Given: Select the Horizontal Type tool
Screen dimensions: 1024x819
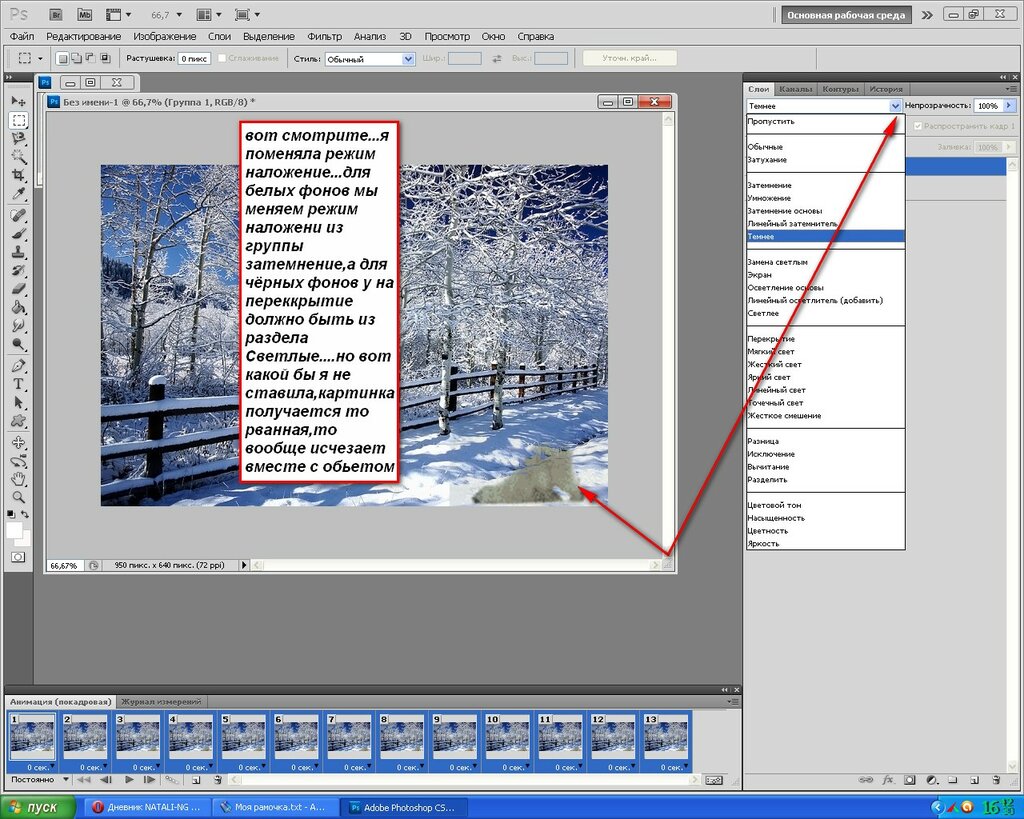Looking at the screenshot, I should click(18, 385).
